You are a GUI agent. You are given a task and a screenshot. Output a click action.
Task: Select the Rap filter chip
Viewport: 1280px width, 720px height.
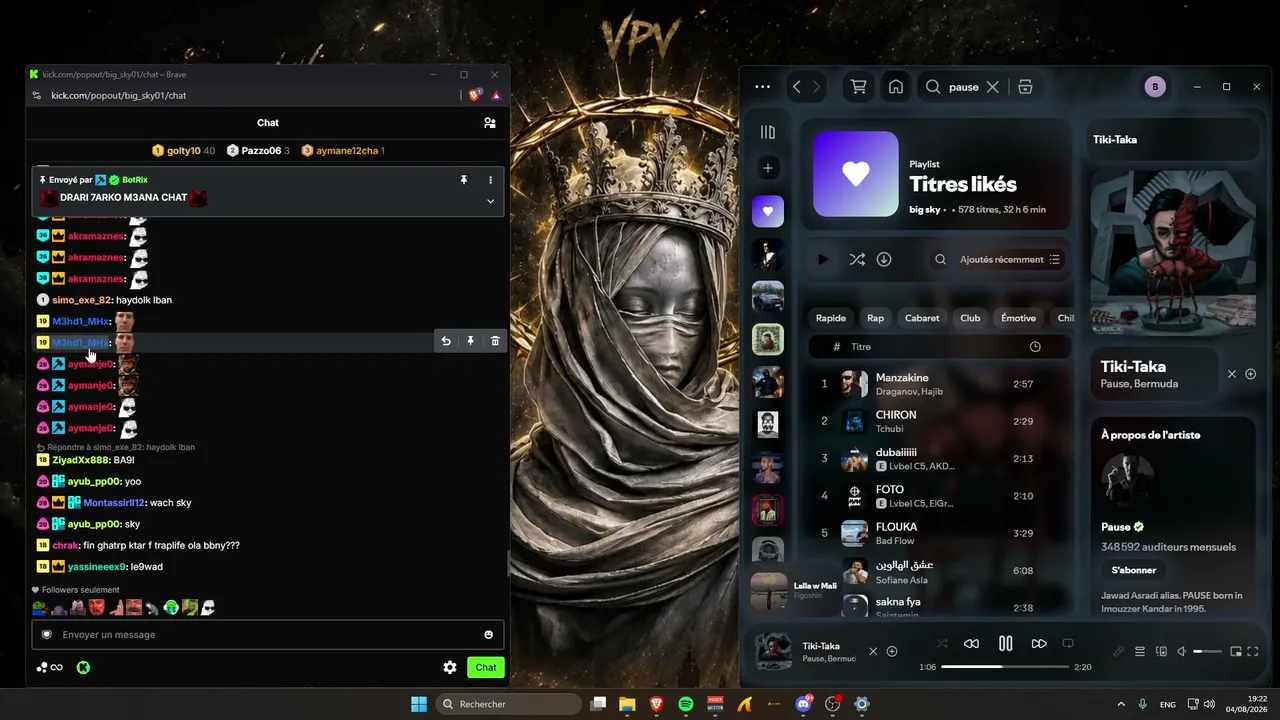(876, 318)
